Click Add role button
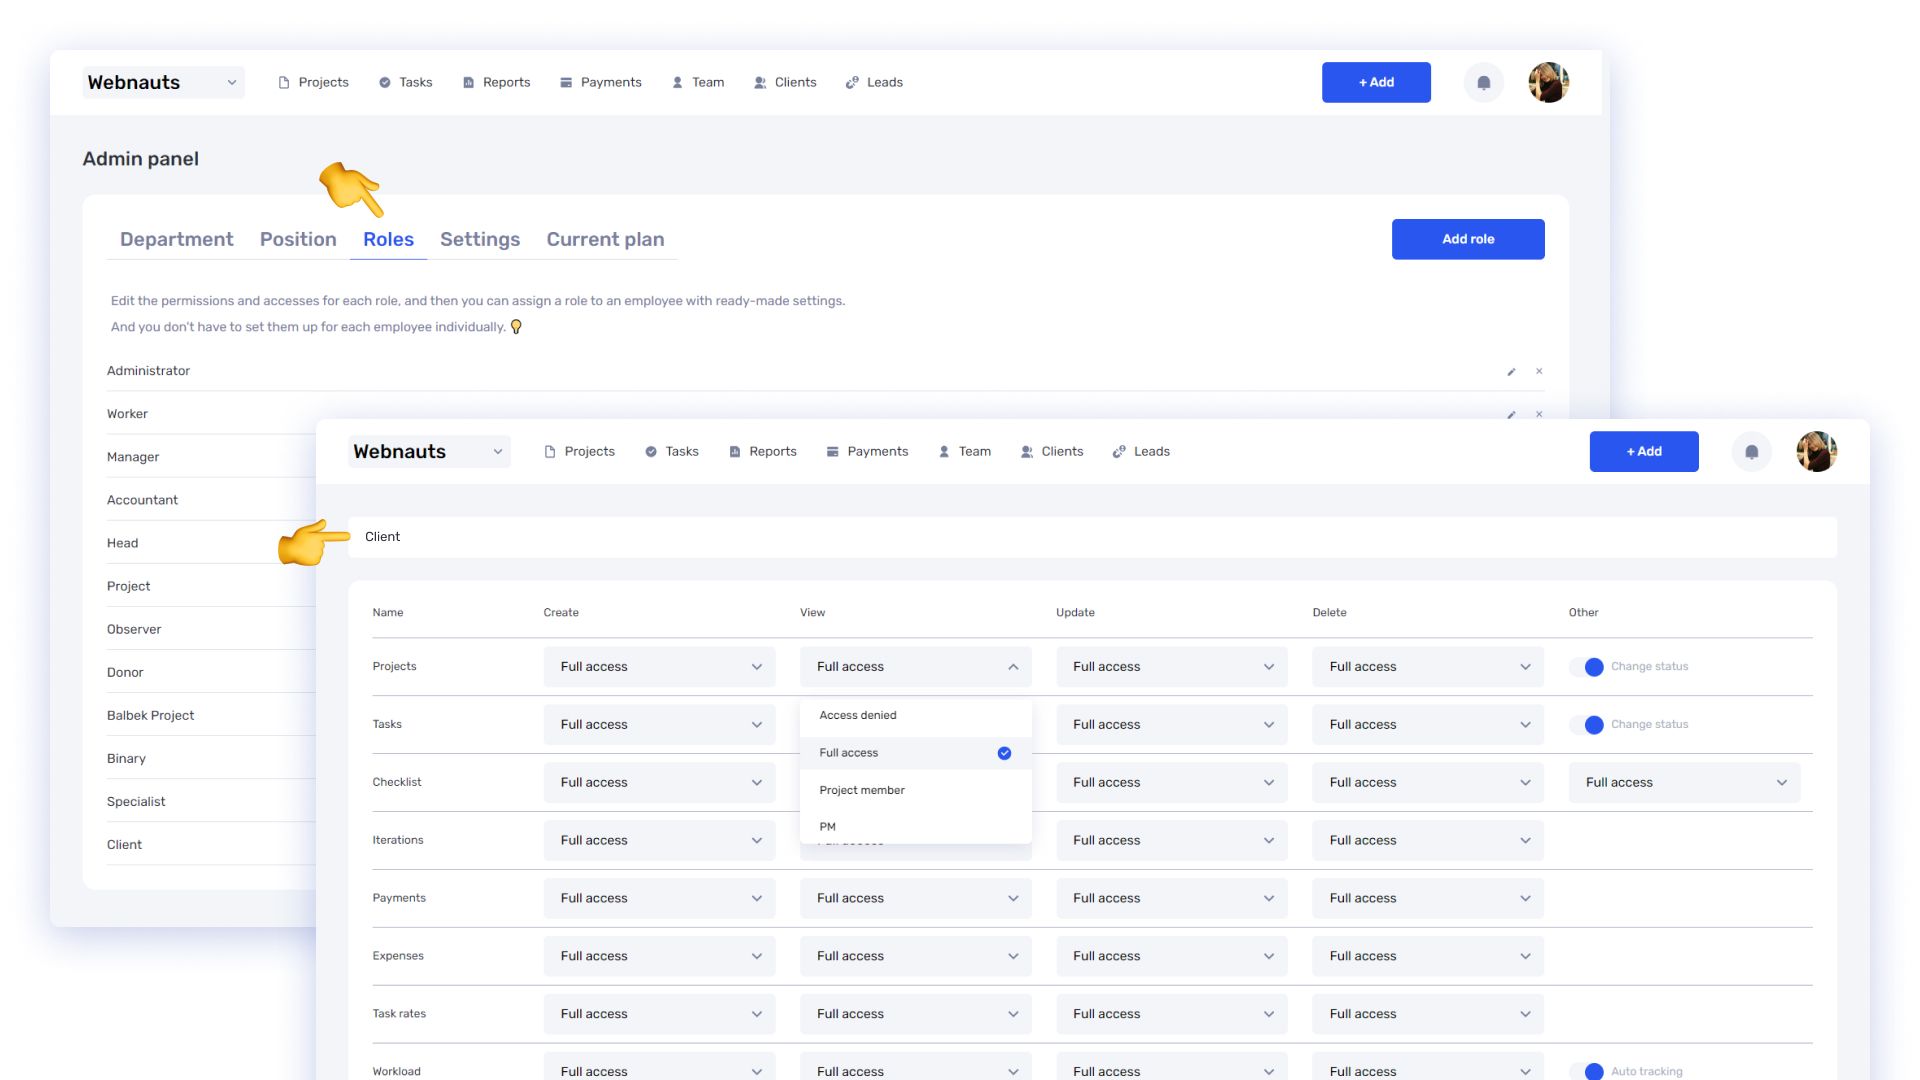The width and height of the screenshot is (1920, 1080). tap(1468, 239)
